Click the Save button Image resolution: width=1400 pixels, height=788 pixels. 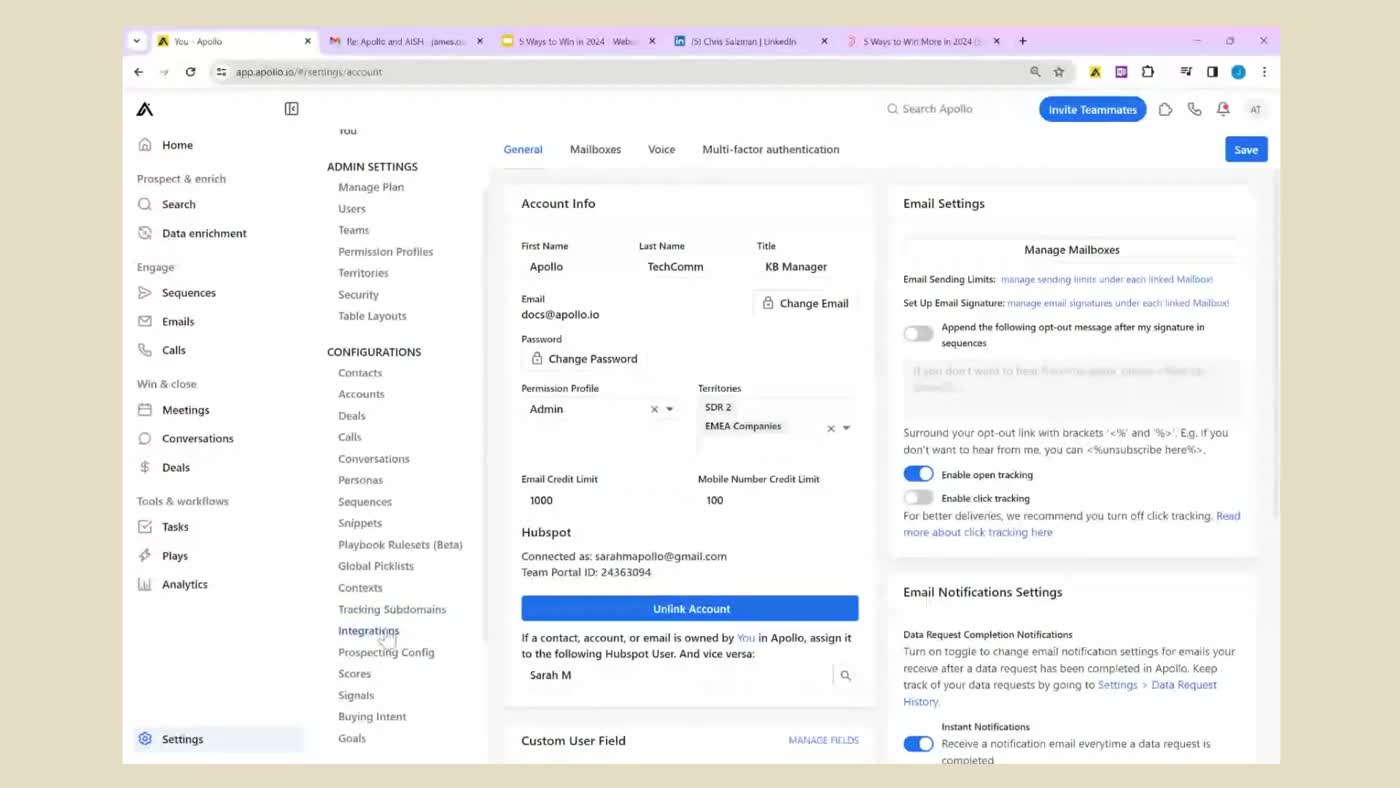click(1246, 149)
